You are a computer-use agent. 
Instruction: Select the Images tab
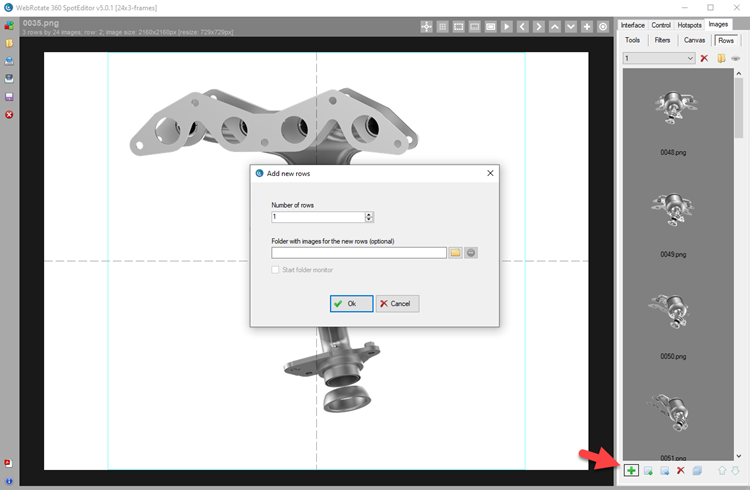click(718, 24)
